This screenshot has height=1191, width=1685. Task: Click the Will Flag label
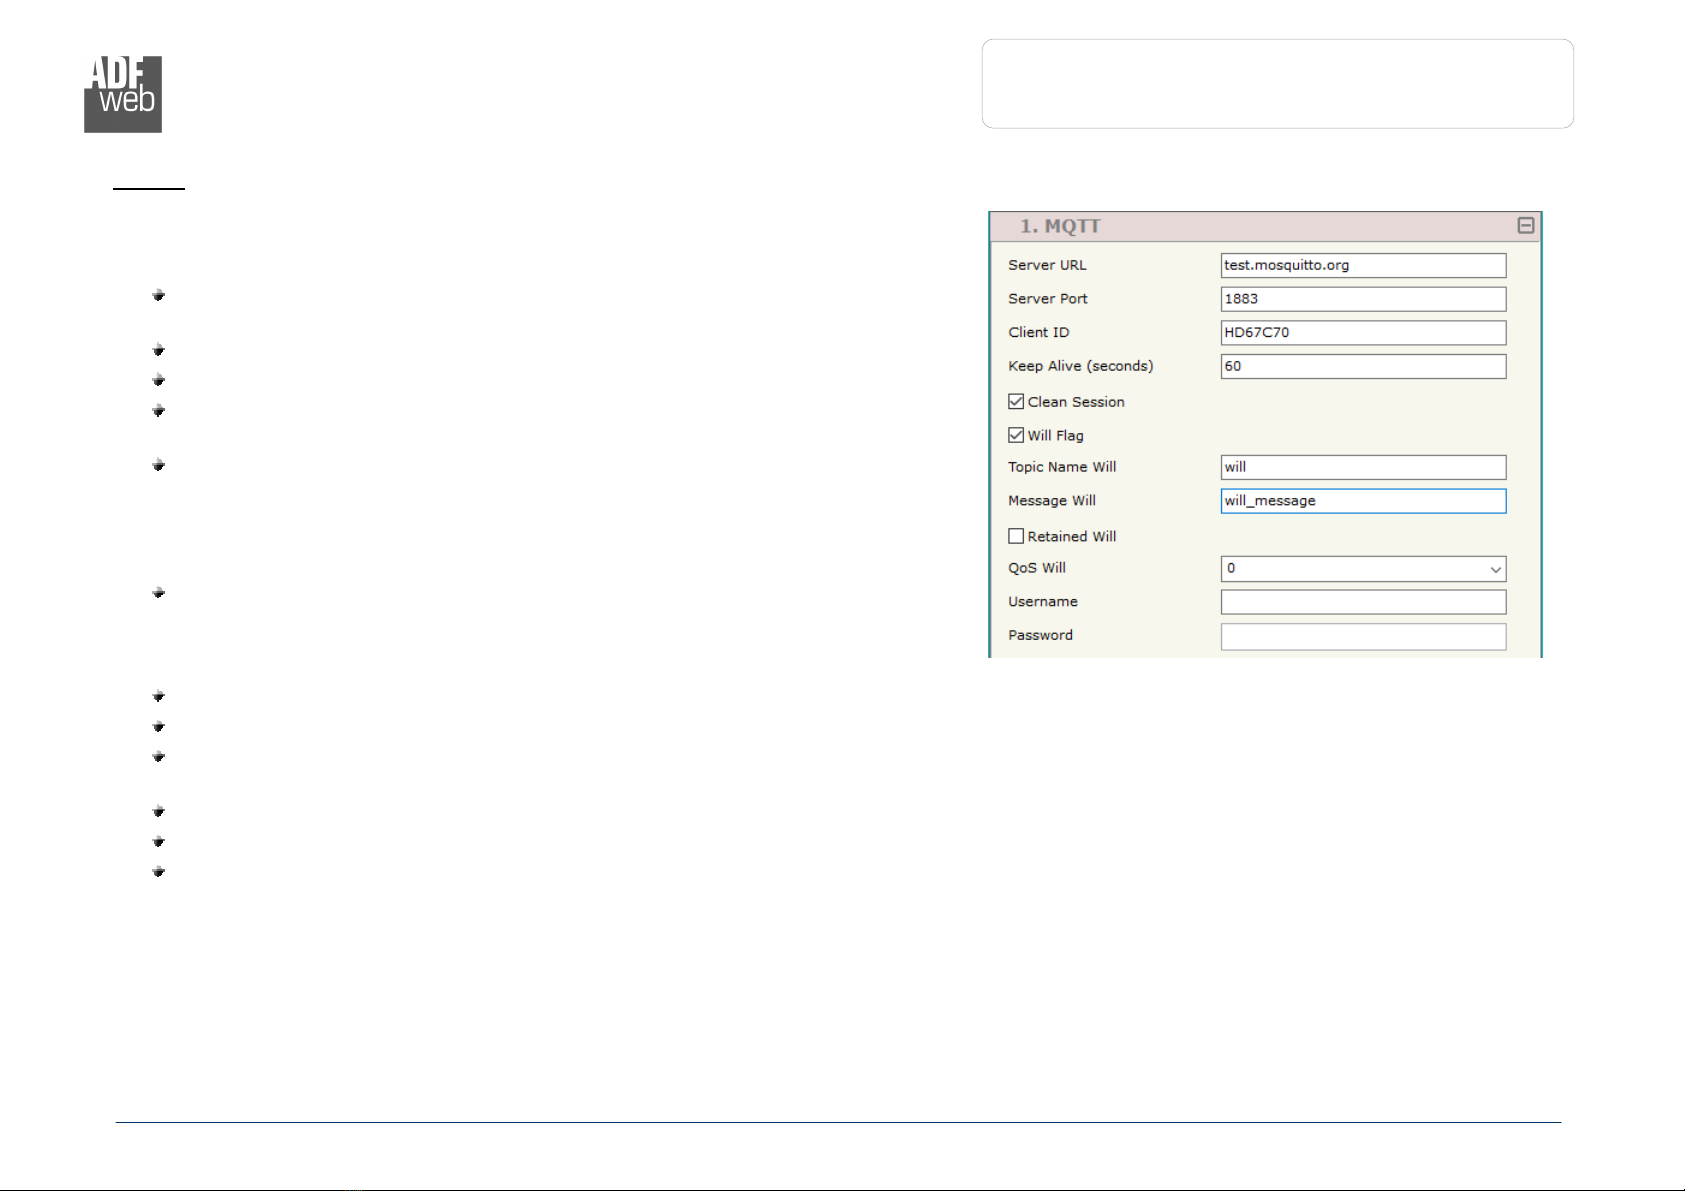pos(1056,436)
